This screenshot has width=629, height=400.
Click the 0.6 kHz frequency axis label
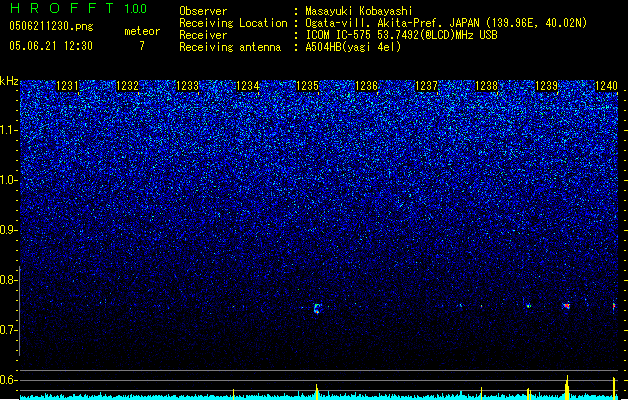[x=8, y=380]
